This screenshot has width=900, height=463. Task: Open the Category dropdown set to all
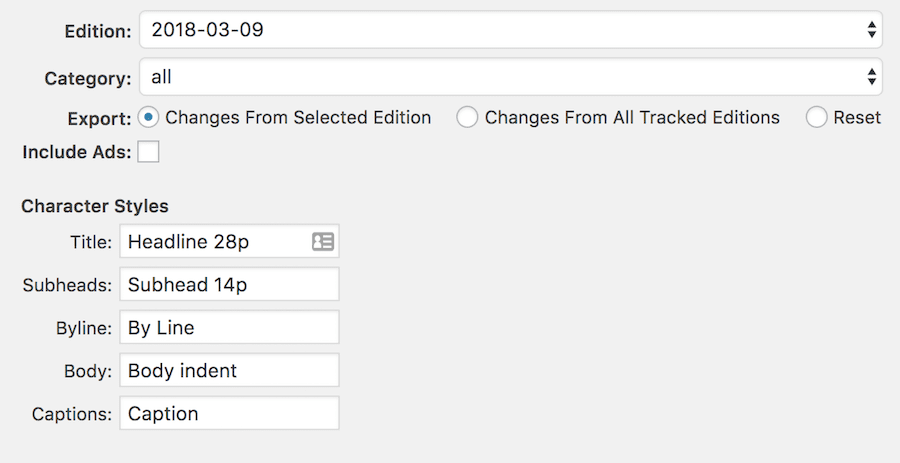pos(511,76)
